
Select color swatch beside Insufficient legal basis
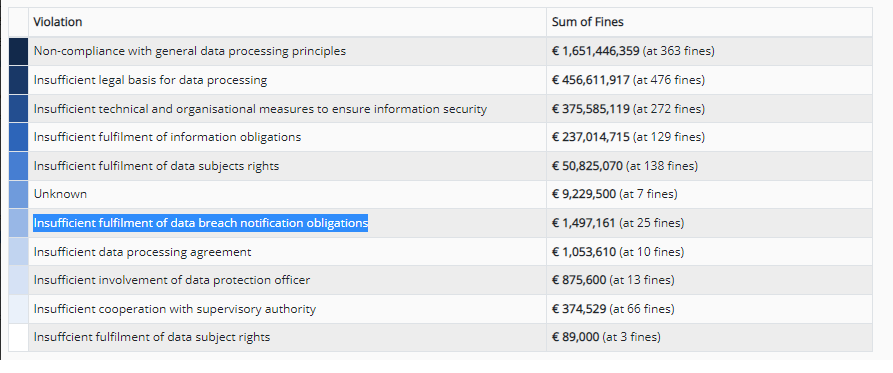pyautogui.click(x=18, y=80)
